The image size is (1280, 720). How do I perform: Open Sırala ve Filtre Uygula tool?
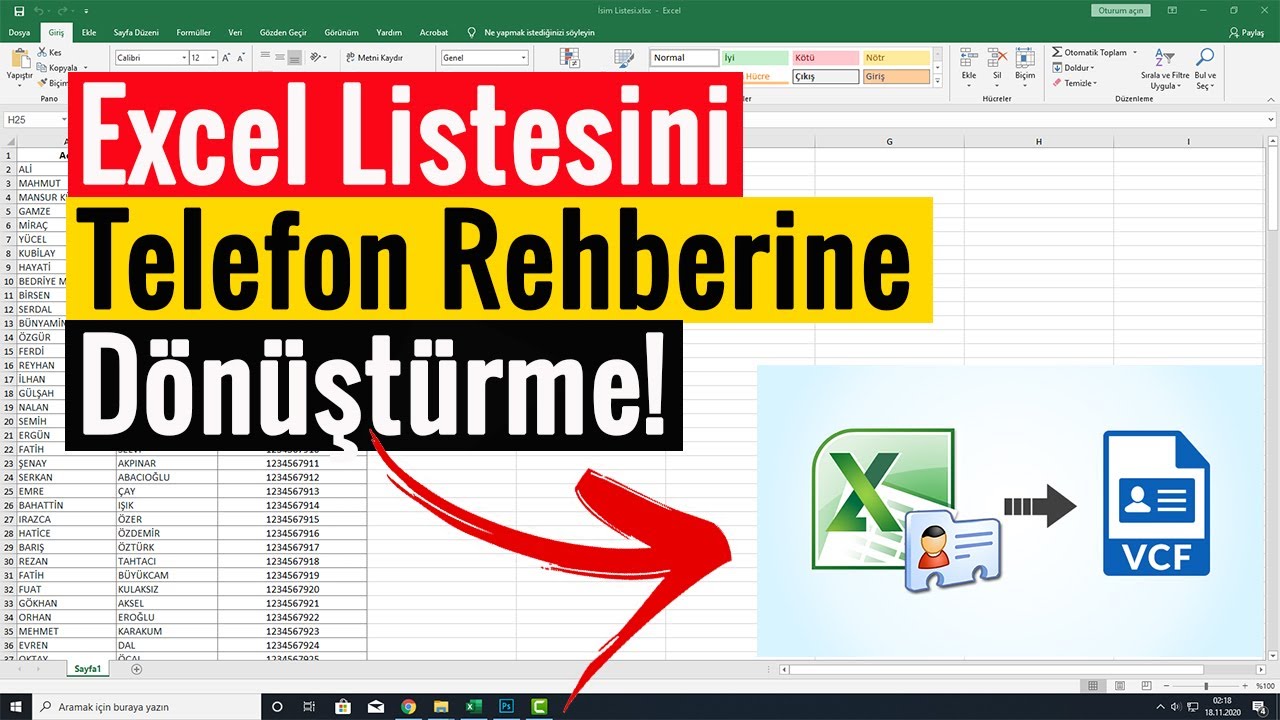click(1164, 68)
